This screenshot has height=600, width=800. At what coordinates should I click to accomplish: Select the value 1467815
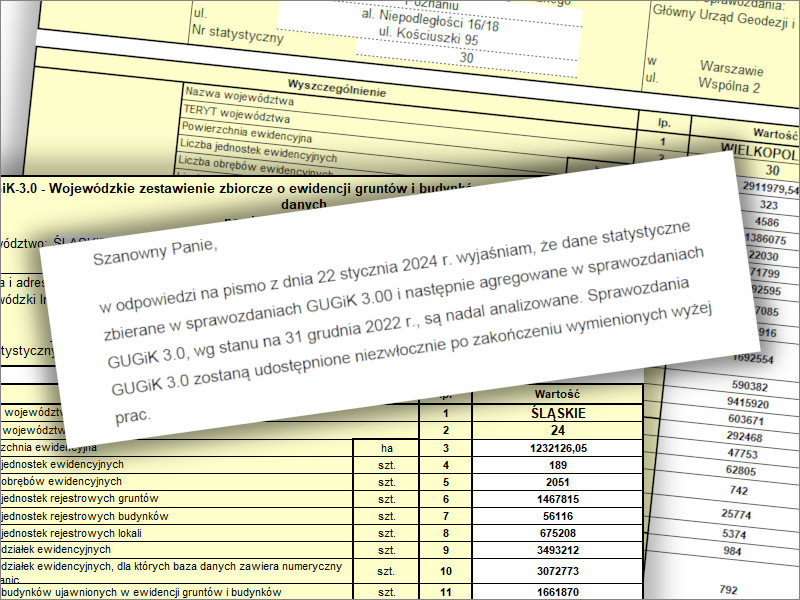tap(558, 499)
